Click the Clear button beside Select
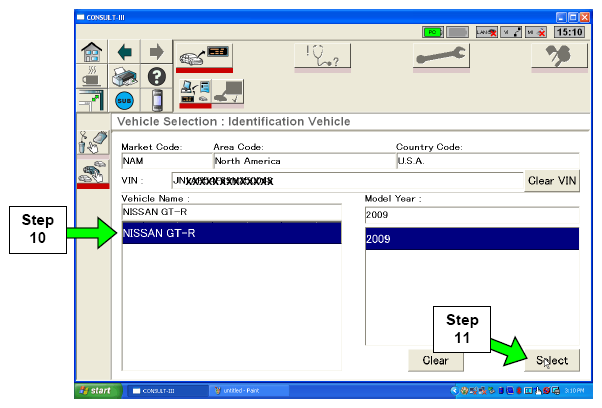 coord(434,360)
